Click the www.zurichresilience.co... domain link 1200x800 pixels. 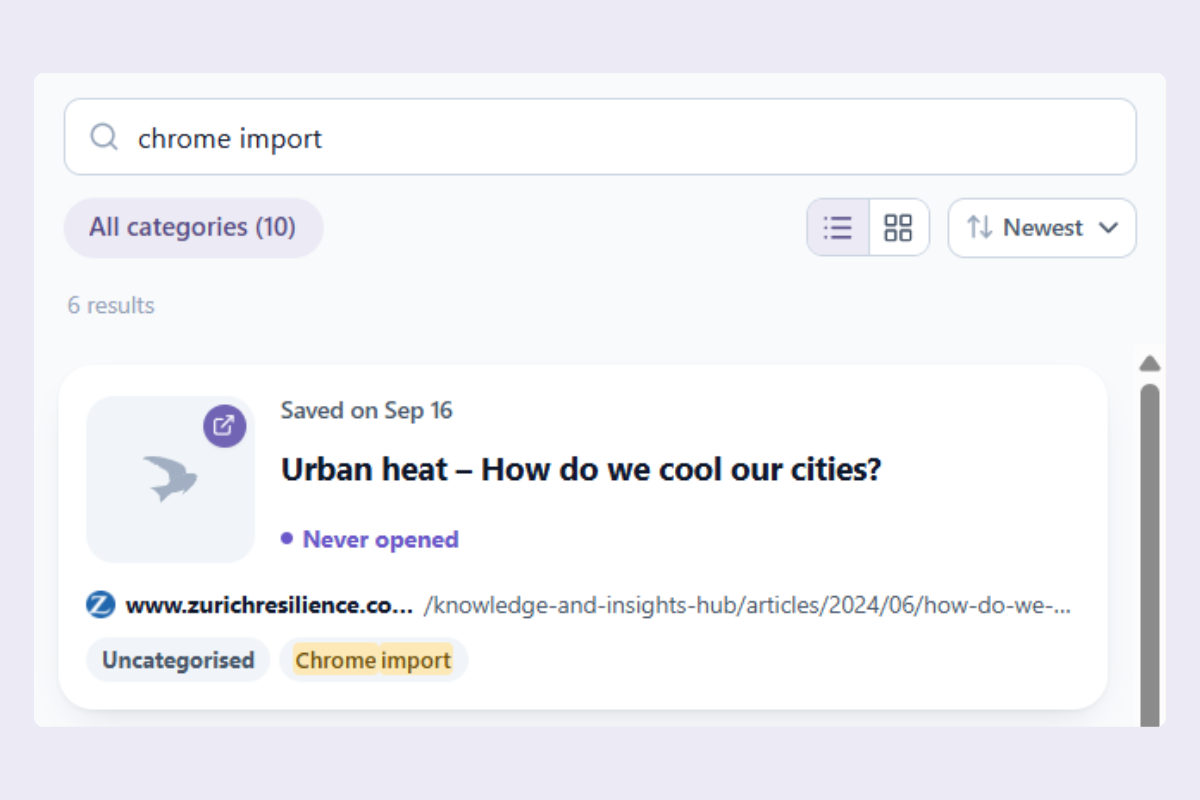pyautogui.click(x=269, y=606)
